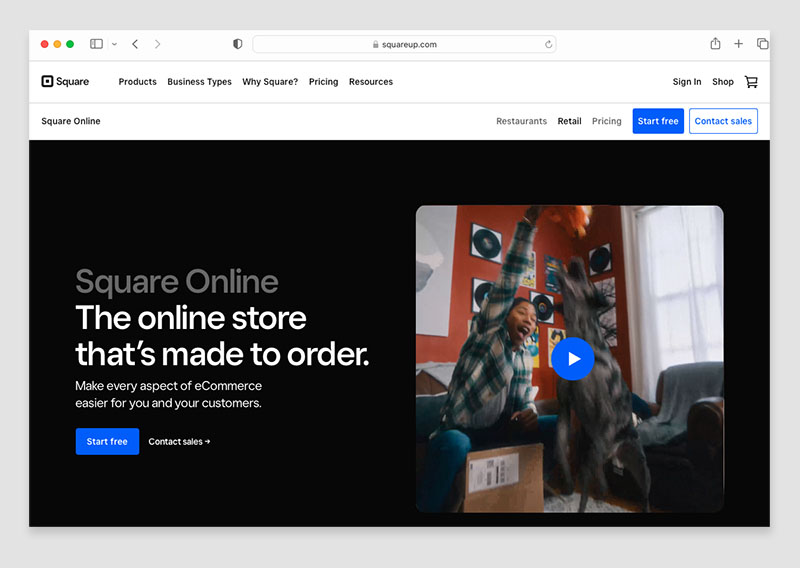Show tab overview icon

762,44
